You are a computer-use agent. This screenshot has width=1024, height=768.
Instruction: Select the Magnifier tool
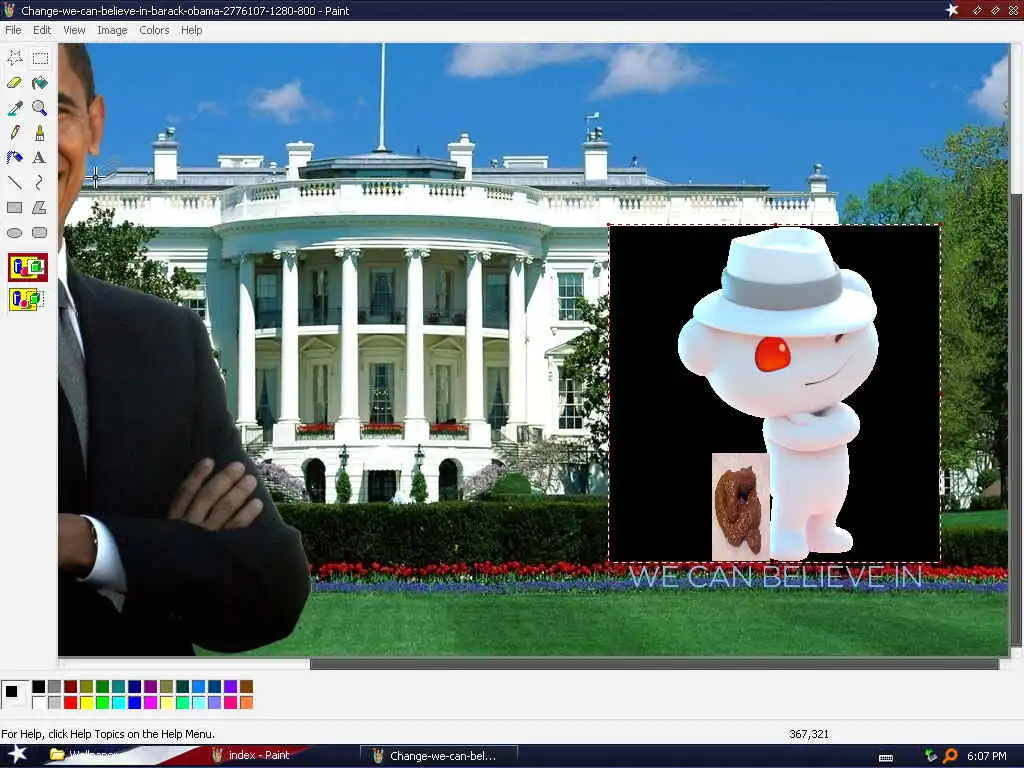pyautogui.click(x=40, y=108)
